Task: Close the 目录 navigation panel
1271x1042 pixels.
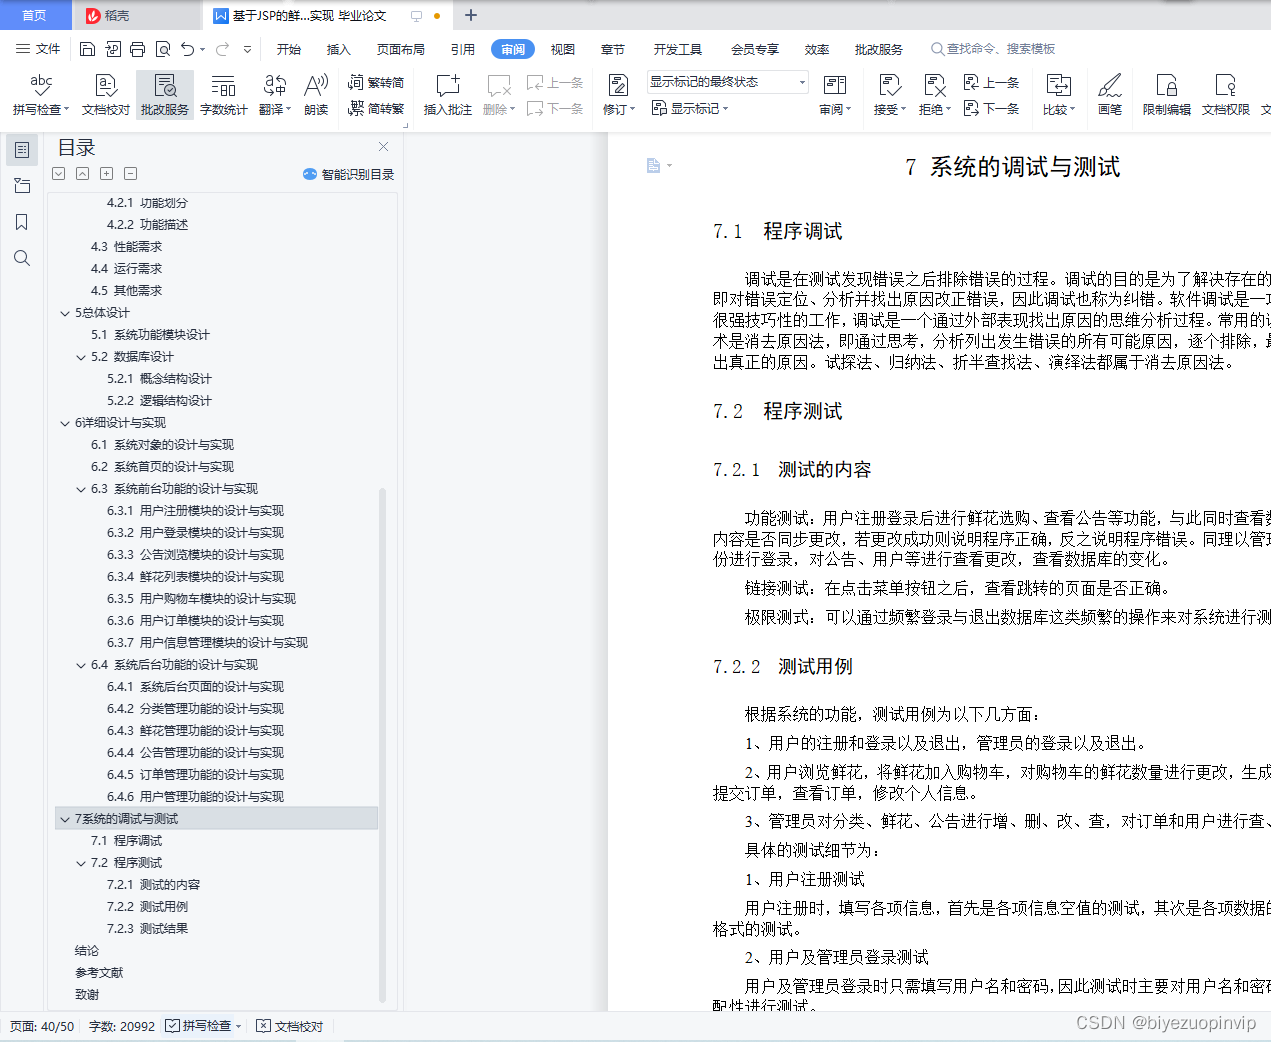Action: (x=383, y=146)
